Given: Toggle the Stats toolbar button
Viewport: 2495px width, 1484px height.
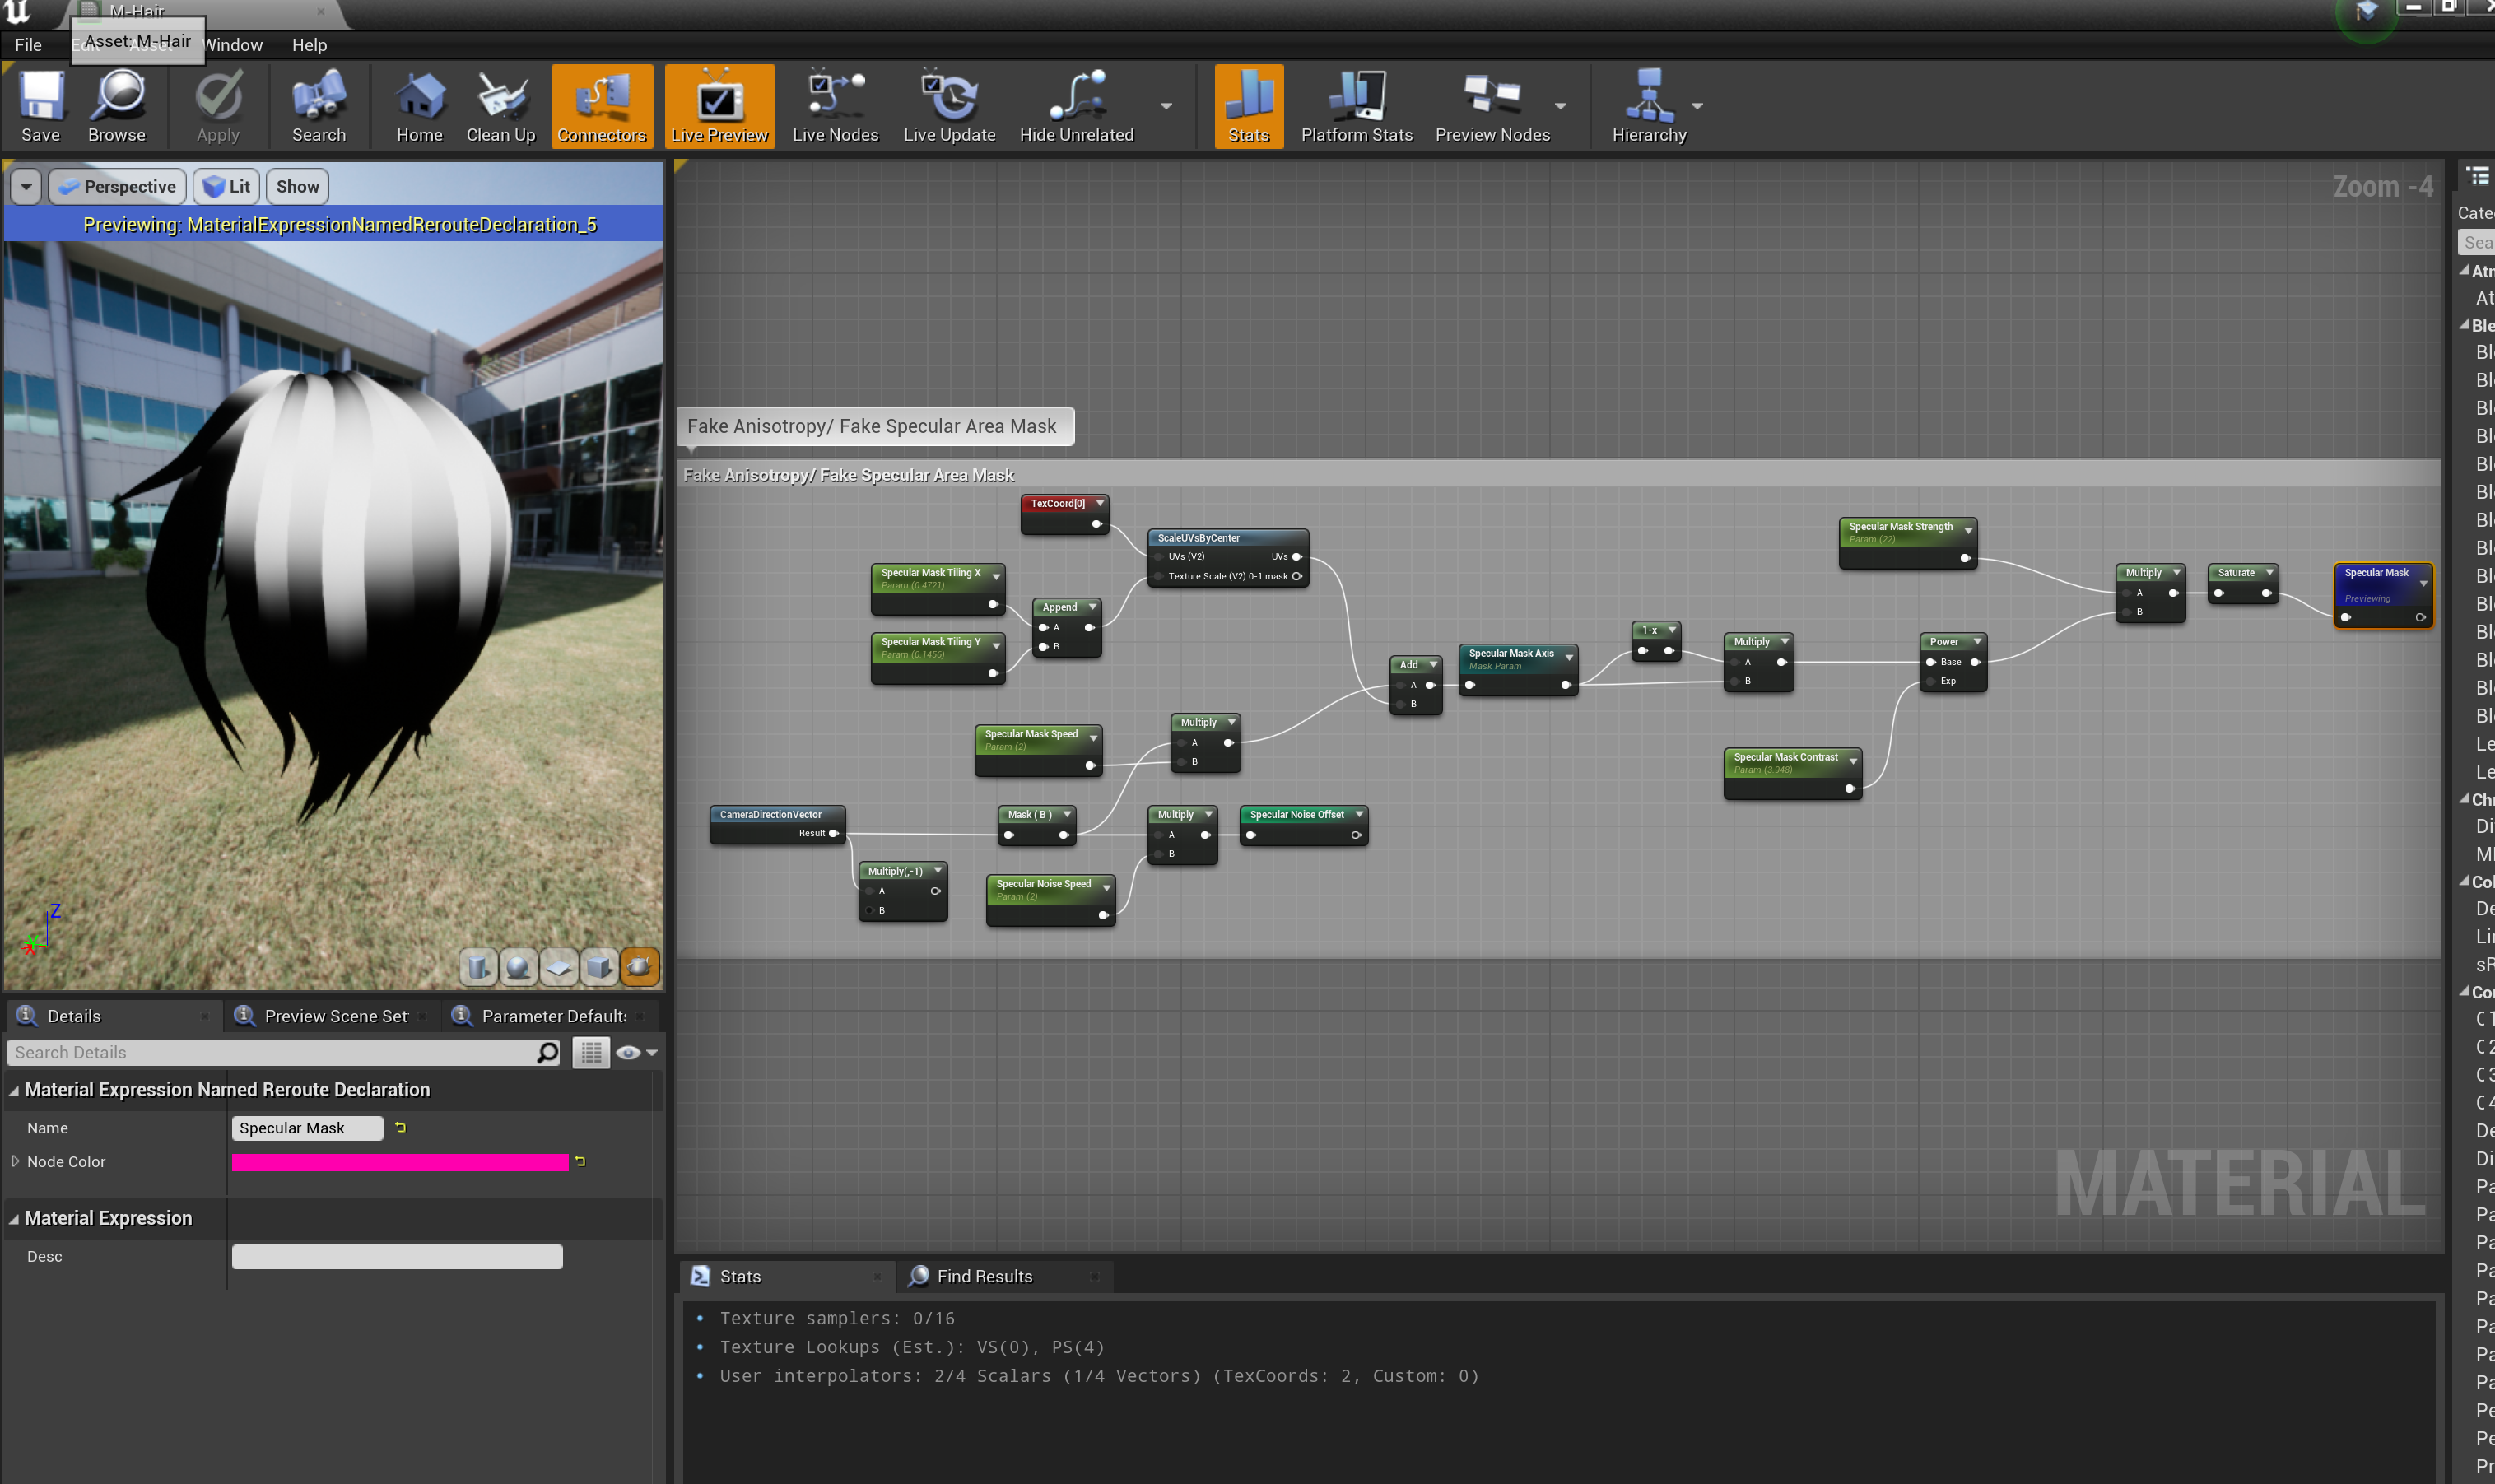Looking at the screenshot, I should pyautogui.click(x=1249, y=107).
